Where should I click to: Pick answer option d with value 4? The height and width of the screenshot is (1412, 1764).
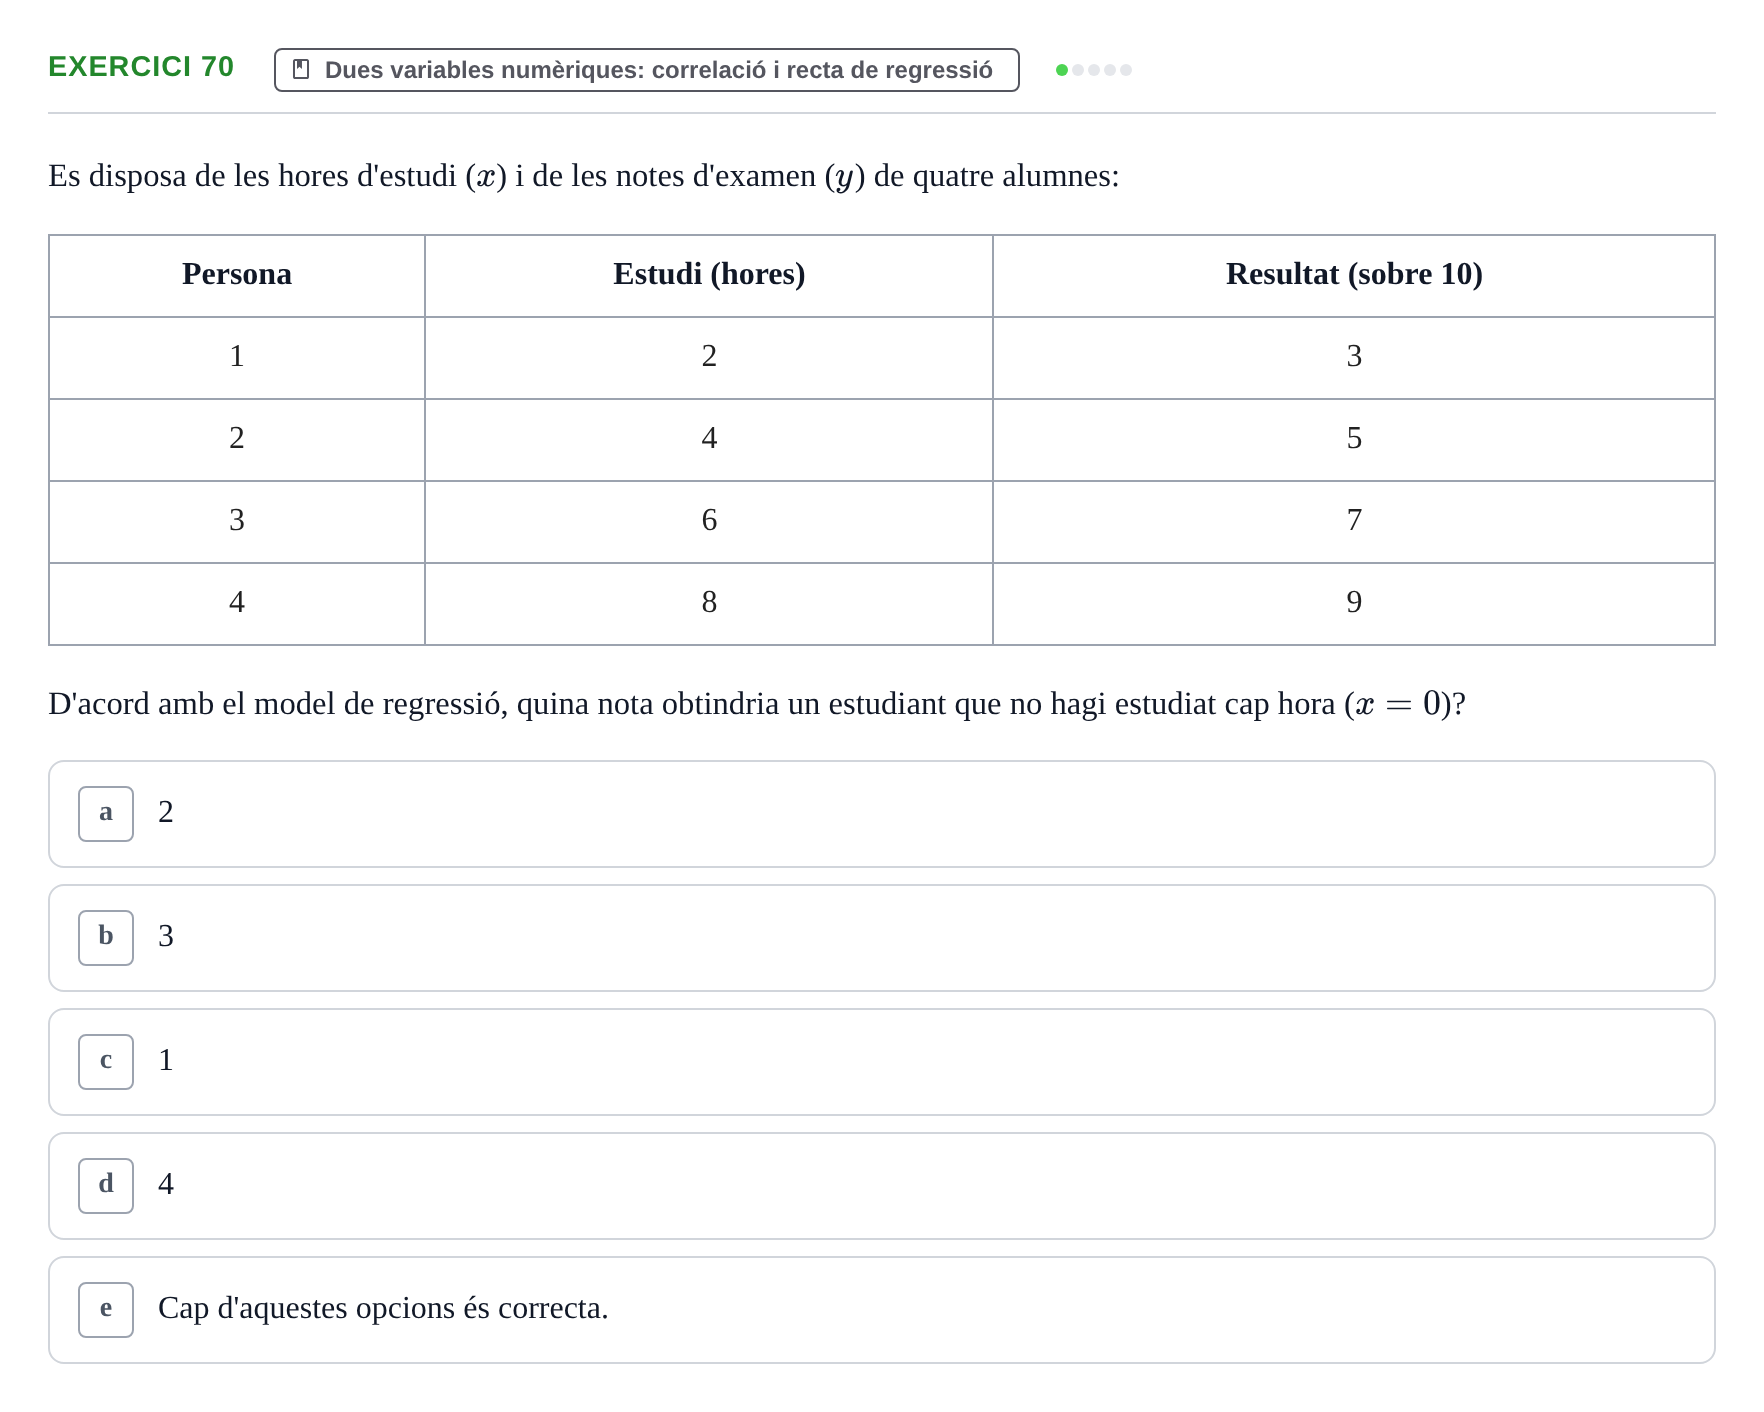pos(882,1186)
